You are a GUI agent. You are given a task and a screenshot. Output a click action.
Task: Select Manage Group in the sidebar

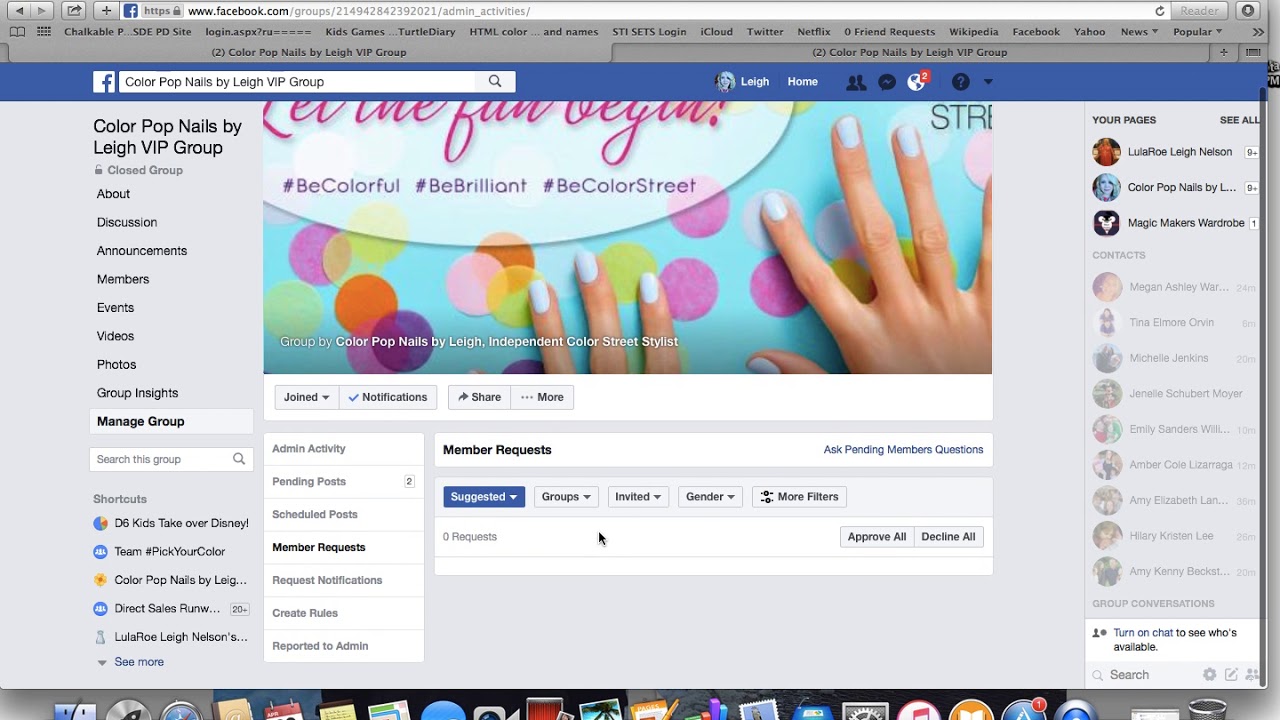pos(171,421)
